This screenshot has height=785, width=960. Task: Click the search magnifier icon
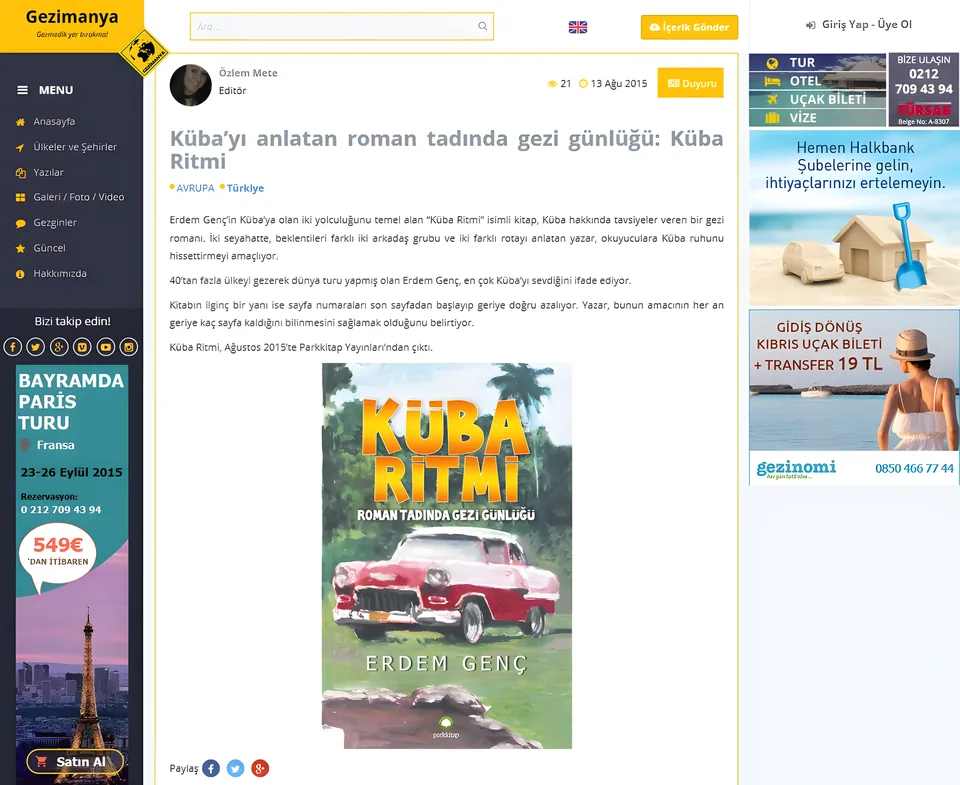coord(482,26)
